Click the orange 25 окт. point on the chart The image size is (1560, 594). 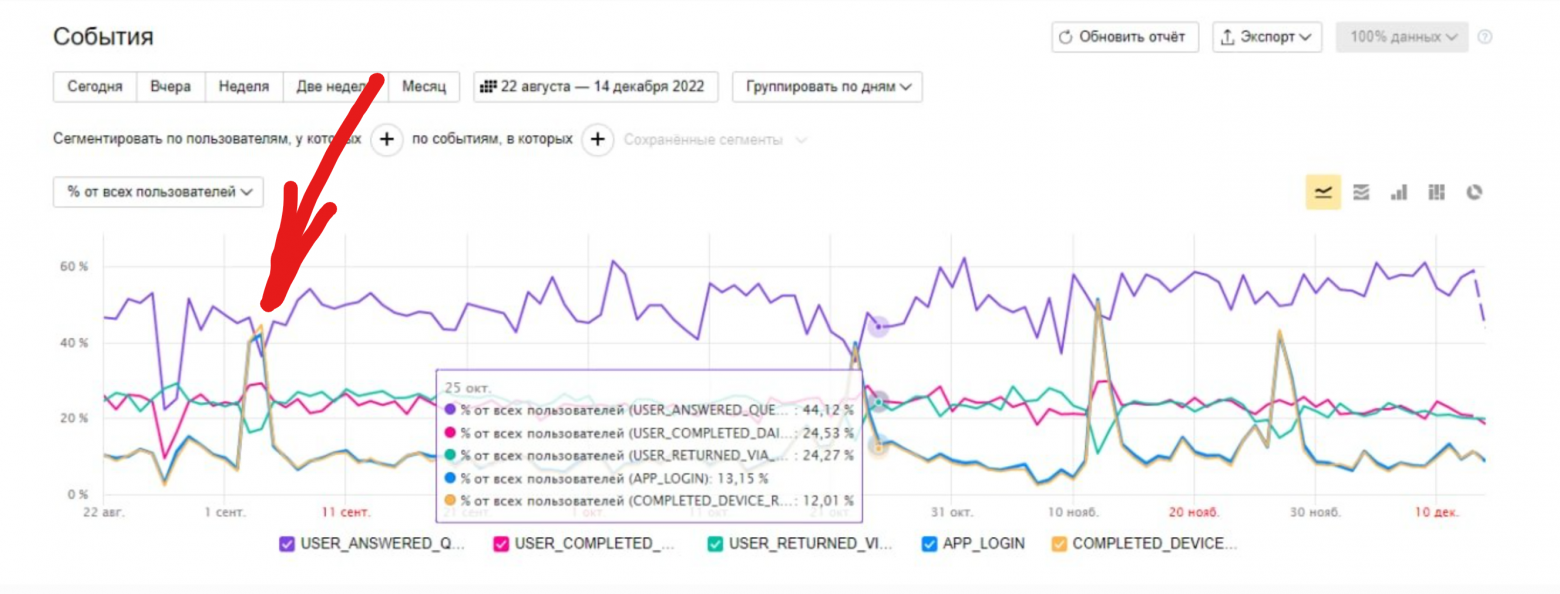click(878, 448)
